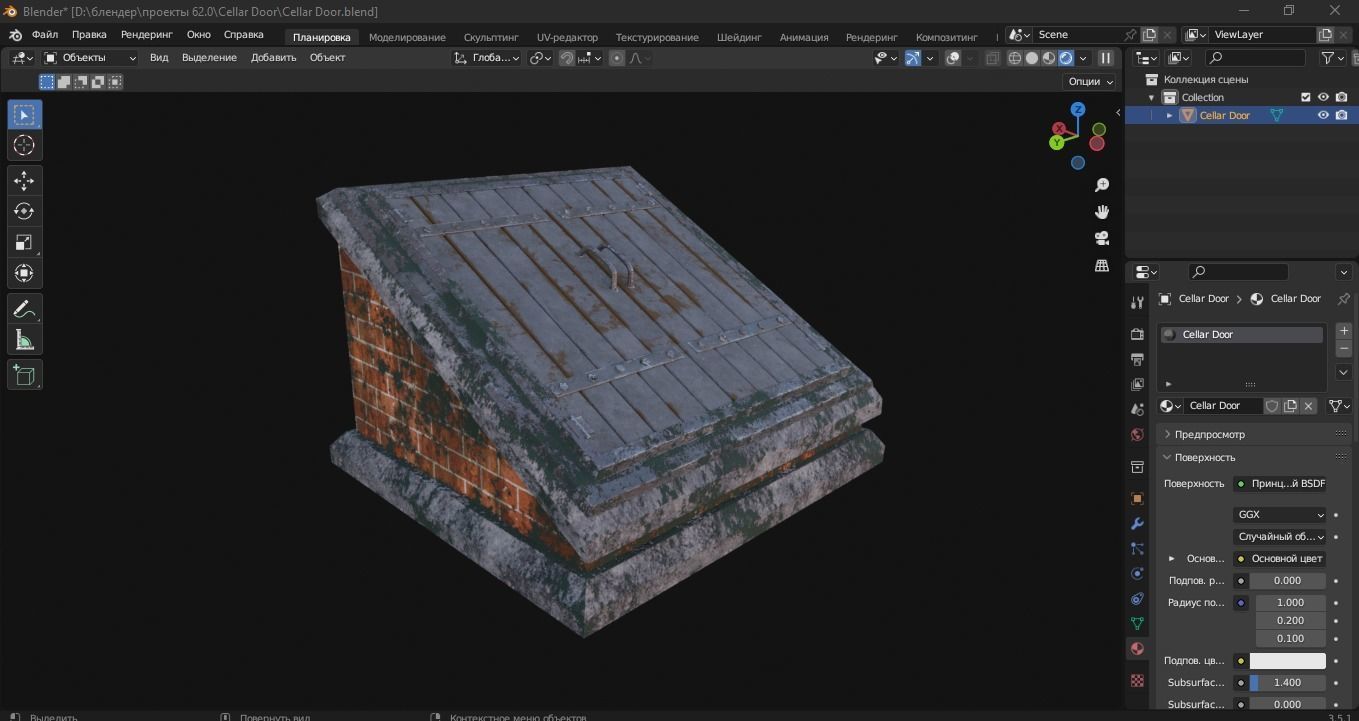Pause viewport render preview

tap(1106, 58)
